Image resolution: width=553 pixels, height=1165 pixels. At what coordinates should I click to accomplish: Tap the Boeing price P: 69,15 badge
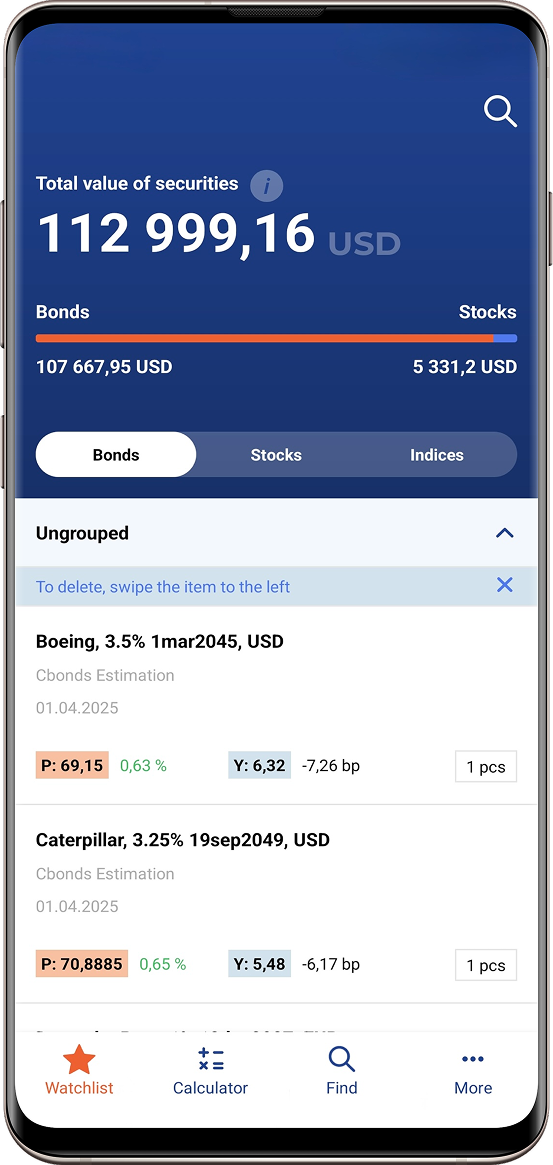72,765
